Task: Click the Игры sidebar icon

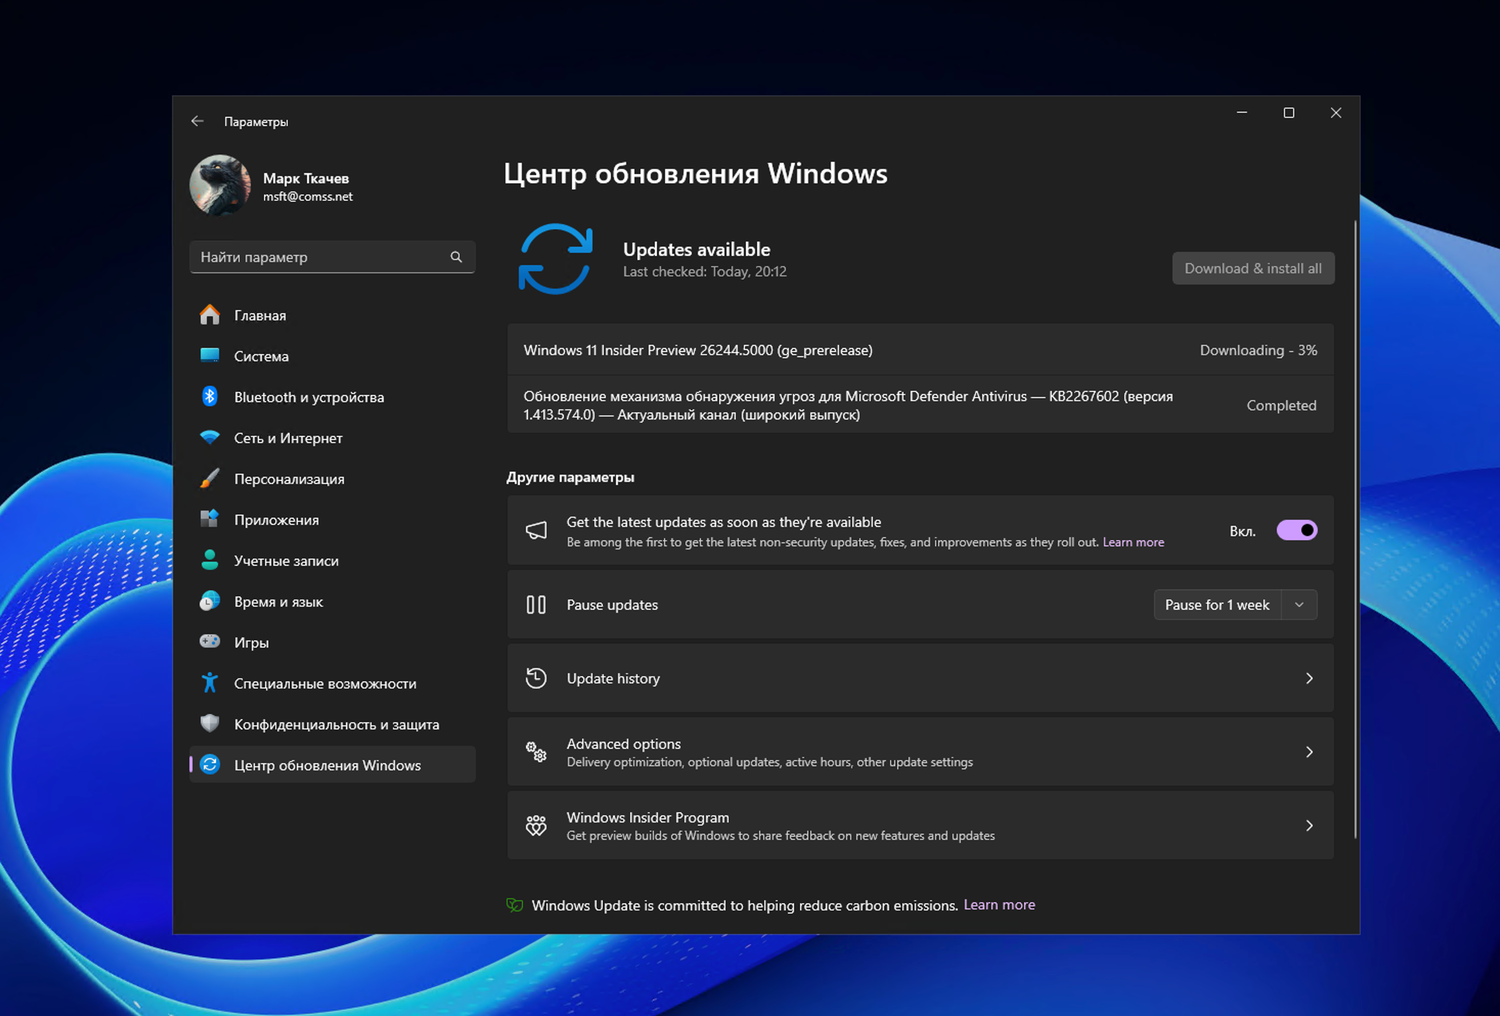Action: click(x=210, y=642)
